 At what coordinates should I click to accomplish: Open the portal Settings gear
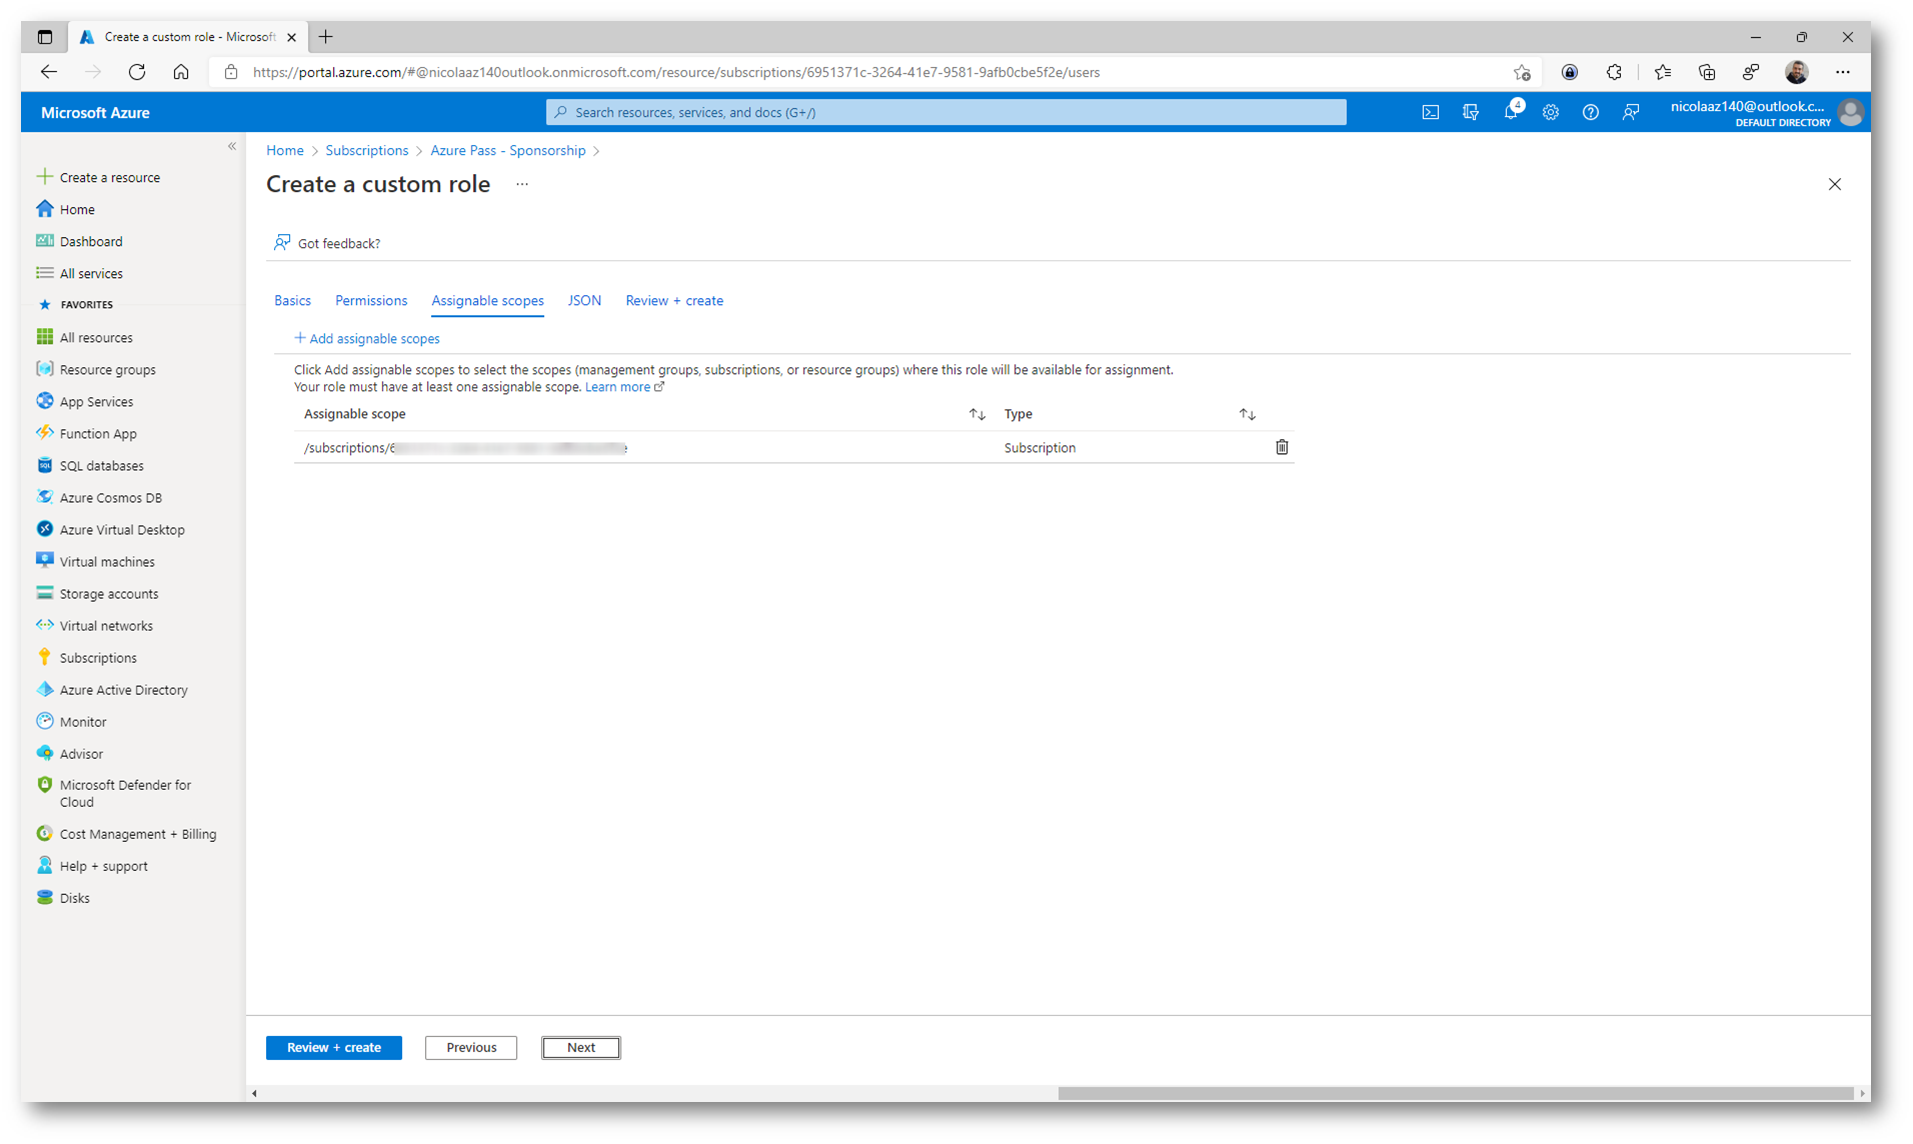(x=1550, y=112)
